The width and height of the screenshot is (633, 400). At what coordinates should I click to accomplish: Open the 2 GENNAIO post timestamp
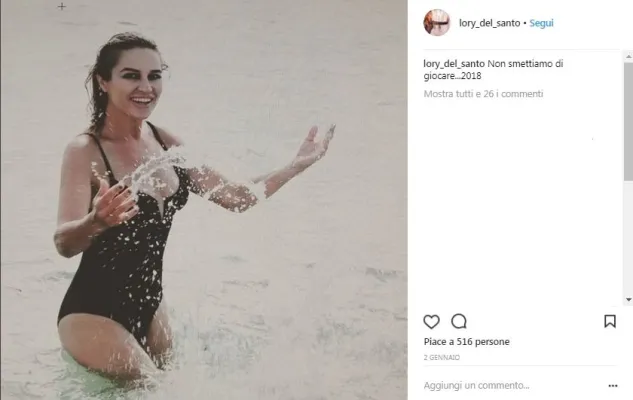pos(442,358)
